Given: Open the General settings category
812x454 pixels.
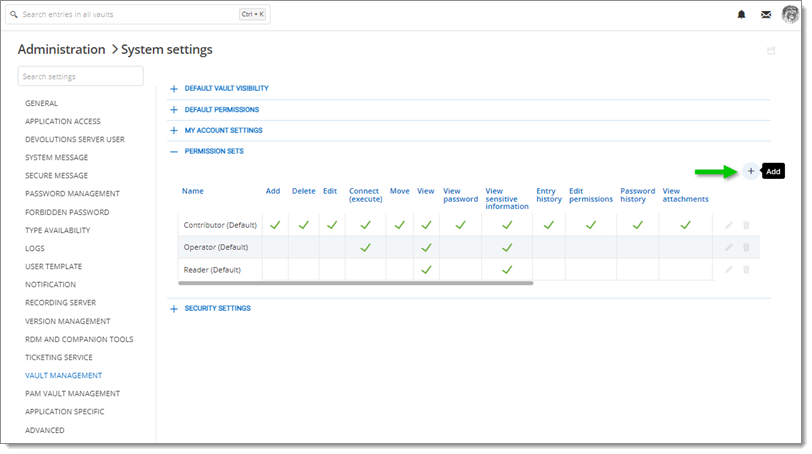Looking at the screenshot, I should [x=41, y=104].
